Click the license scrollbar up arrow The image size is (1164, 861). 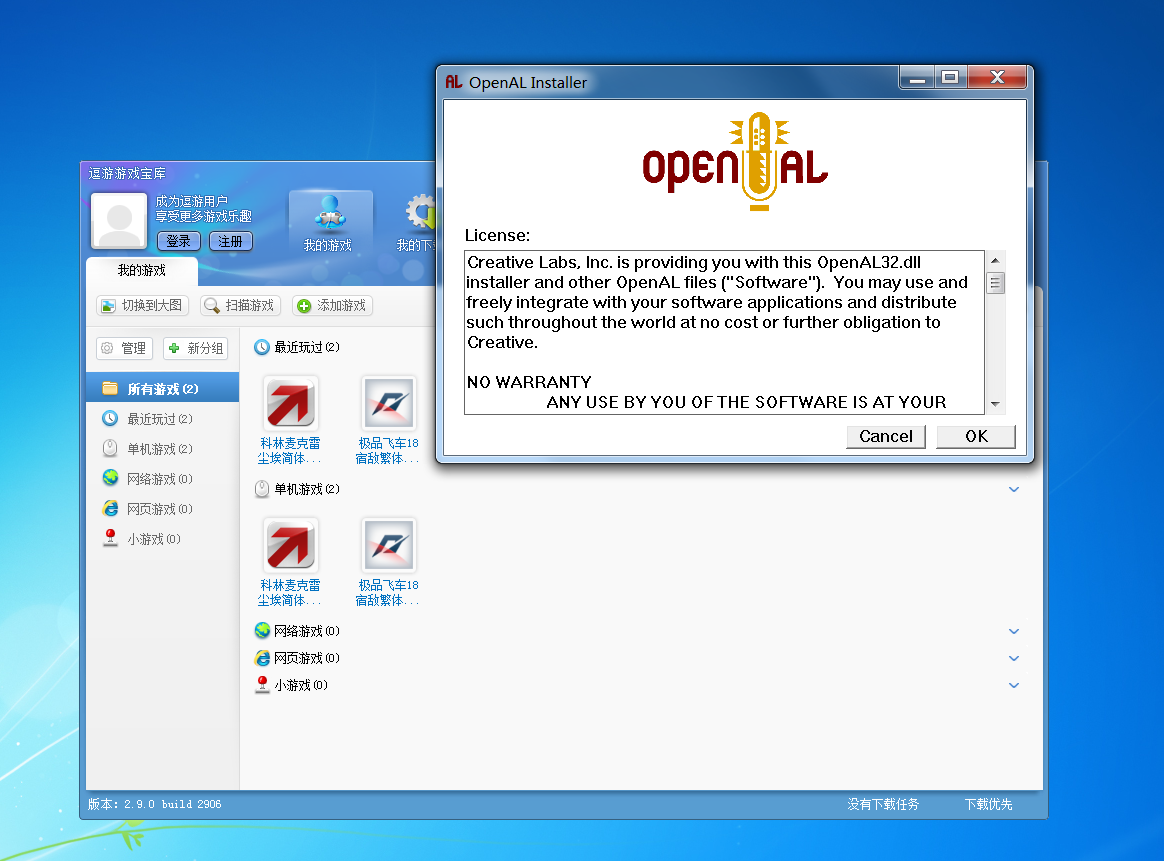click(995, 261)
